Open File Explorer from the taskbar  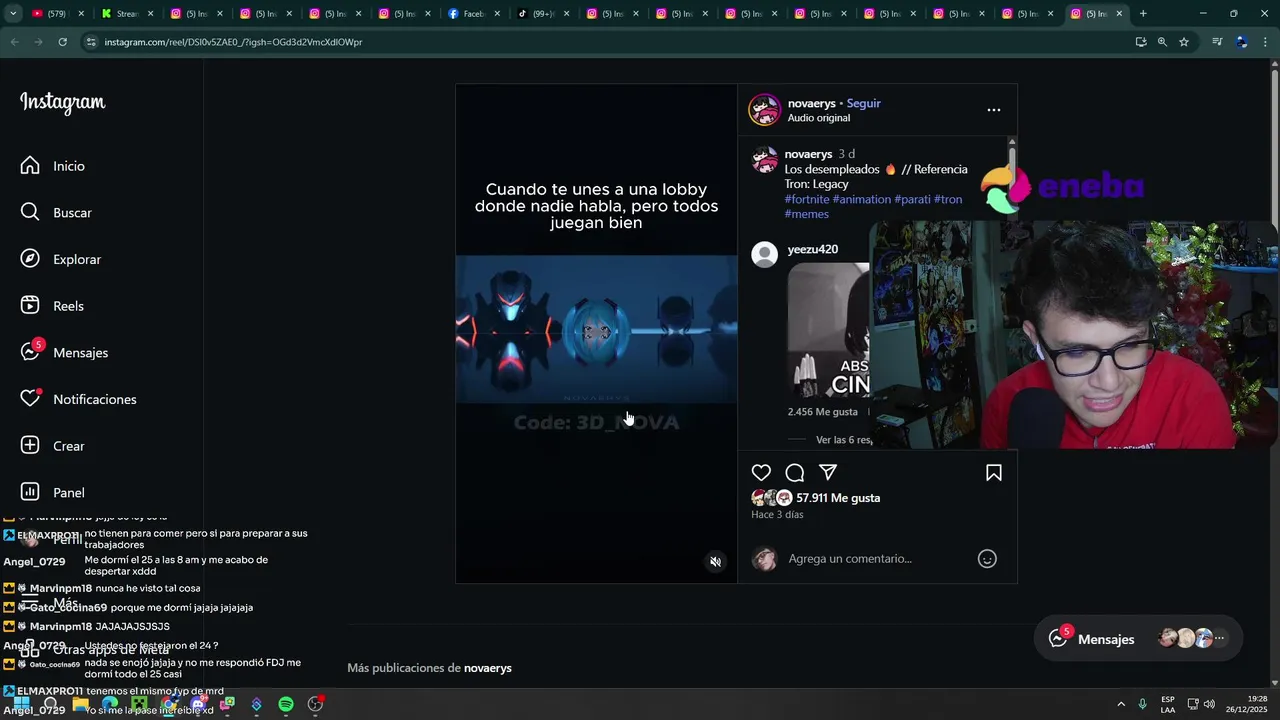click(81, 705)
